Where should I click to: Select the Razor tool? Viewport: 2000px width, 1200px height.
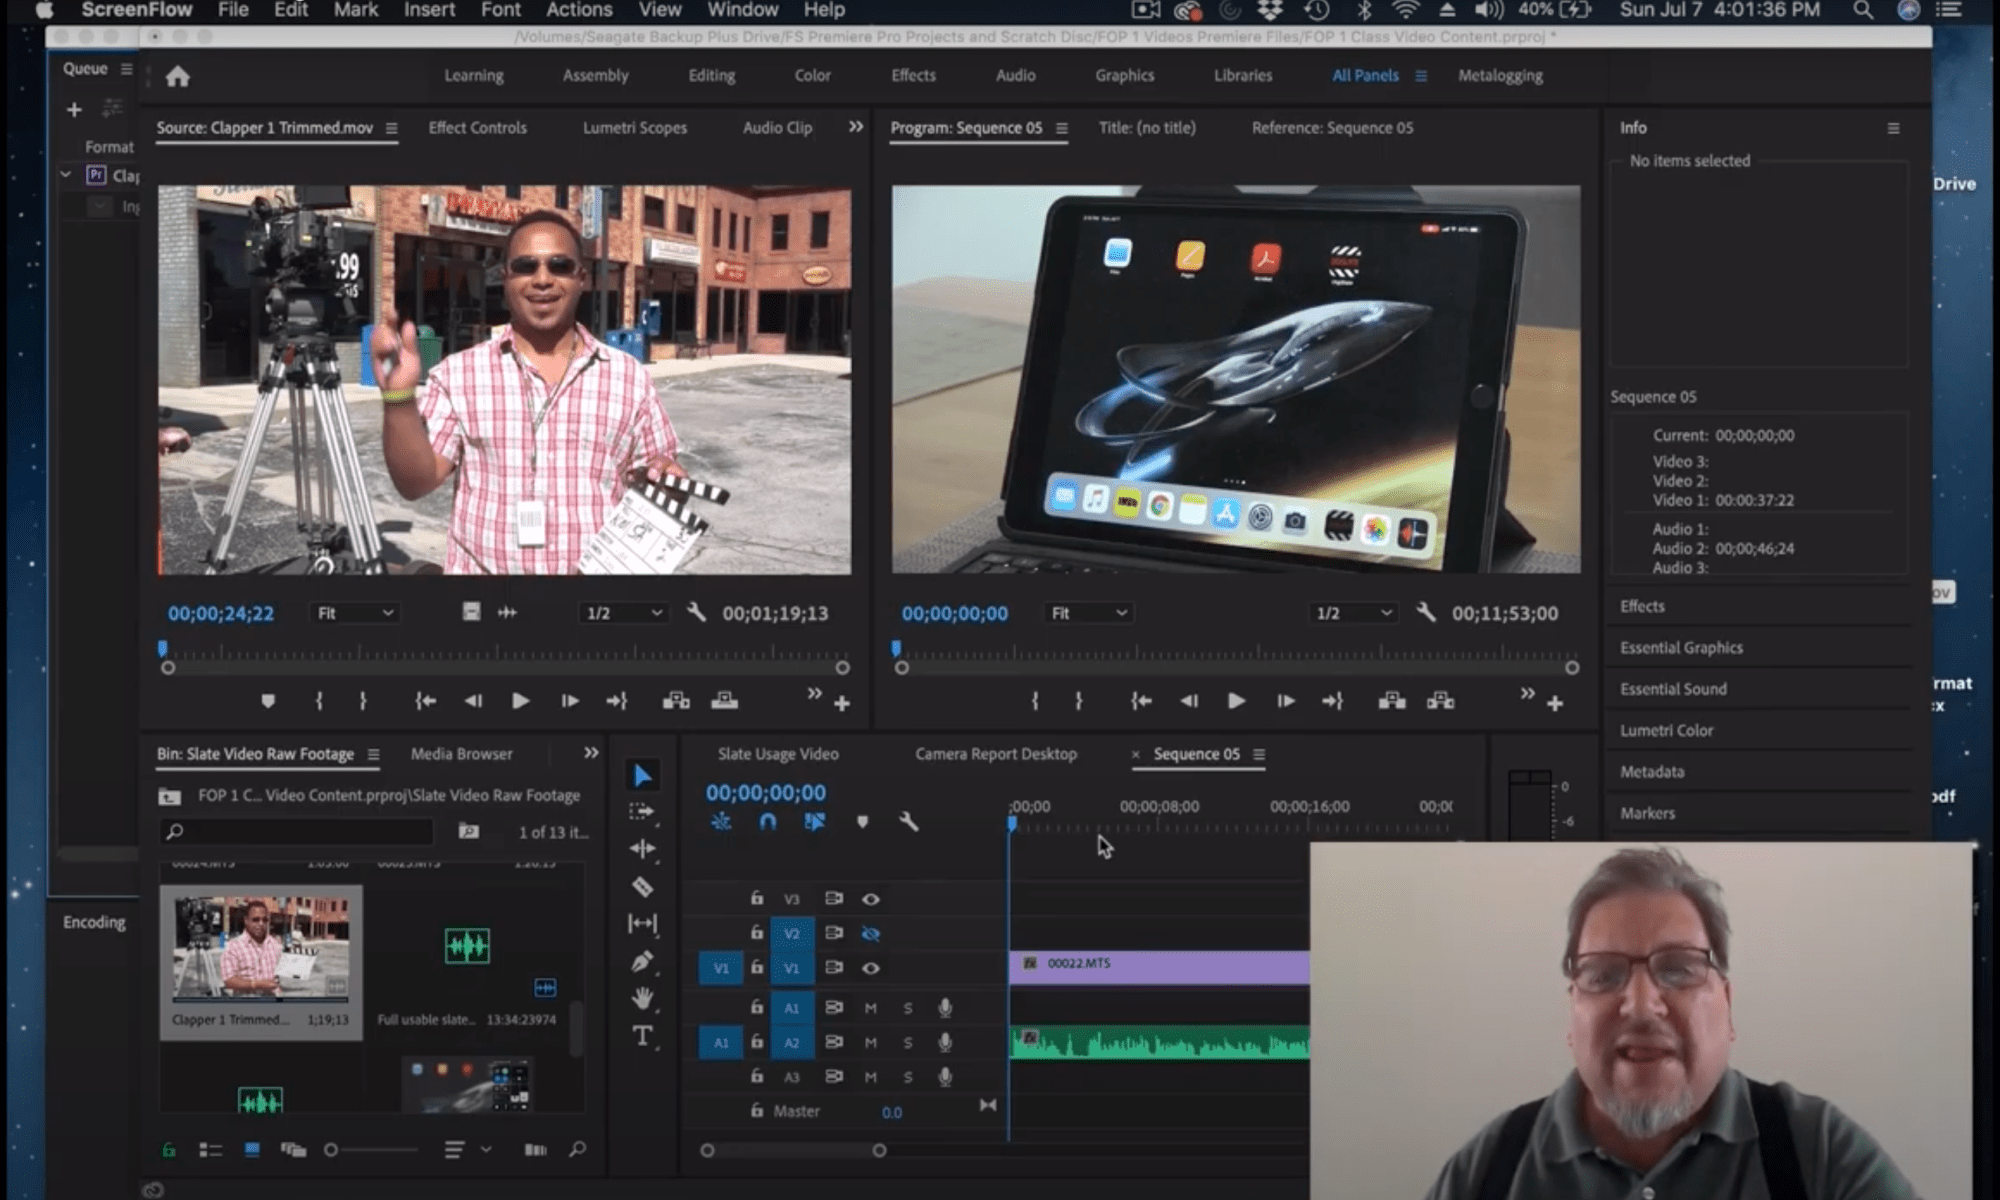tap(642, 887)
